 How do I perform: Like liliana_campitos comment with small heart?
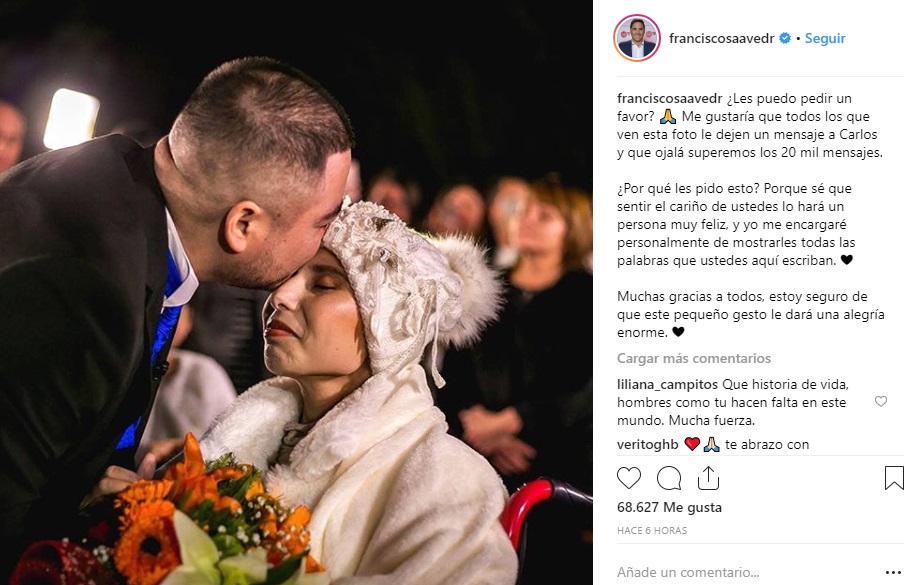[x=880, y=401]
